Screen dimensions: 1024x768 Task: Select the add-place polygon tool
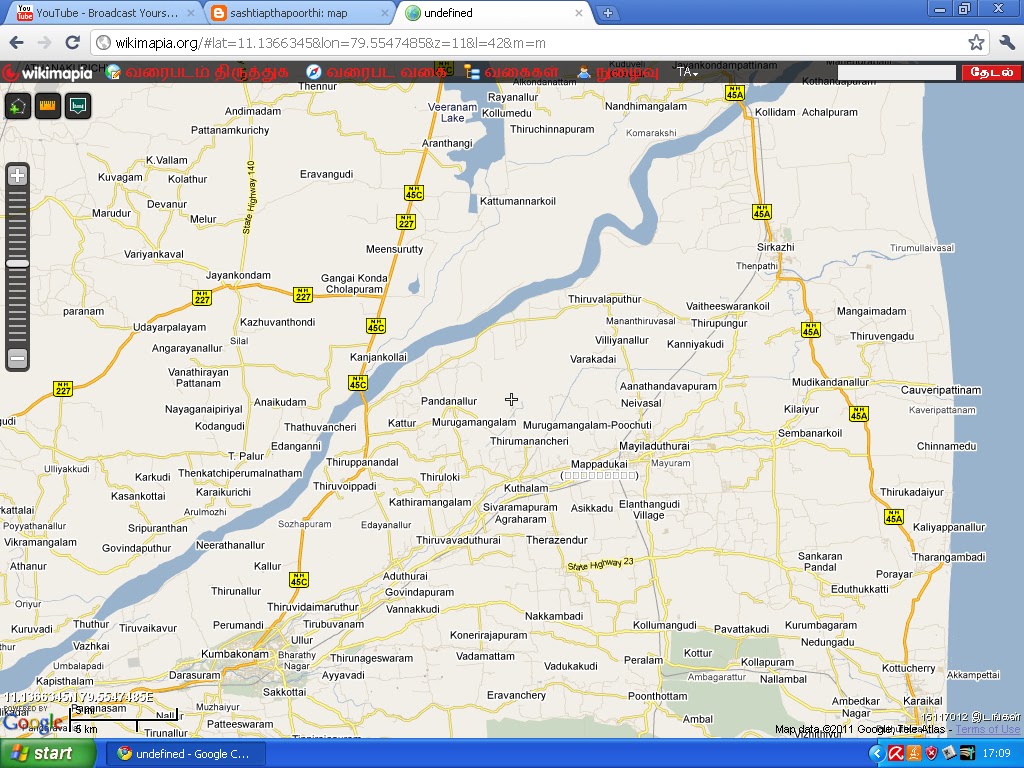click(x=17, y=104)
